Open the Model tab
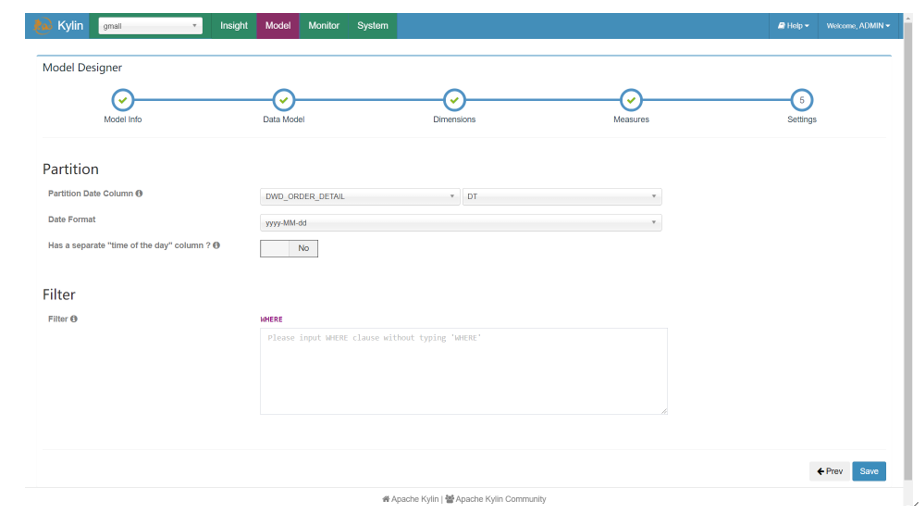 point(278,26)
